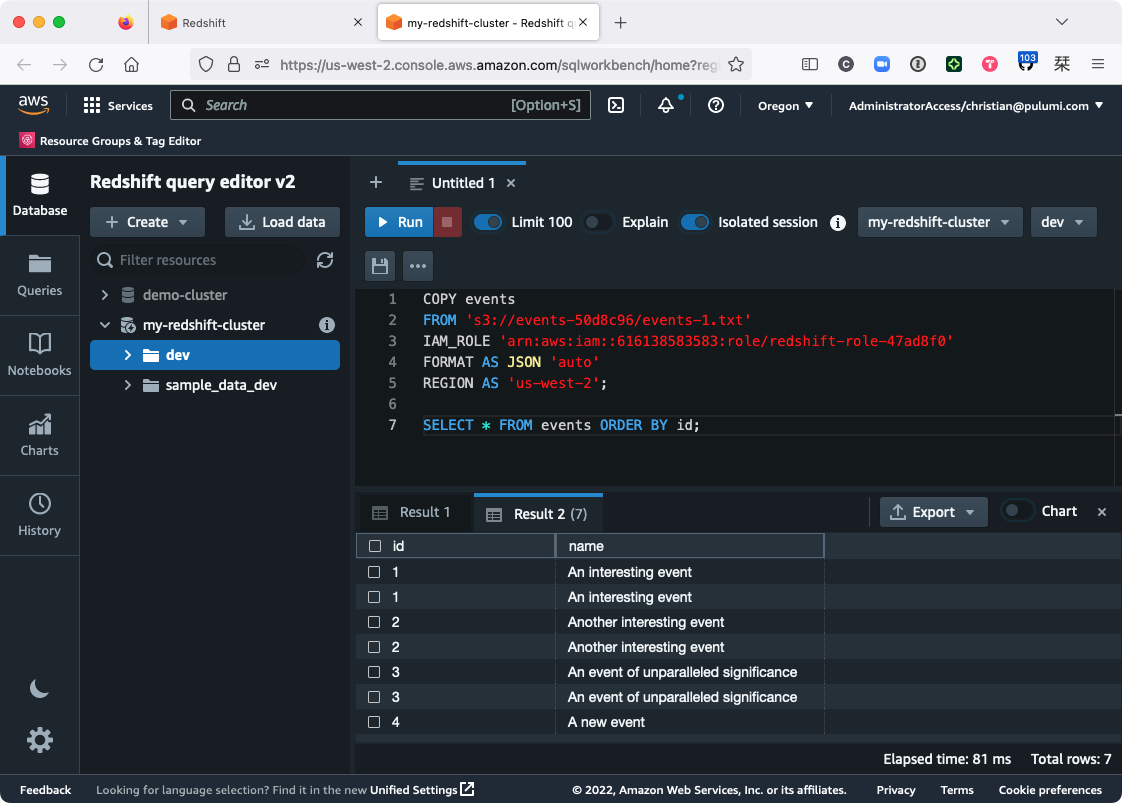Sort by the name column header
Viewport: 1122px width, 803px height.
point(690,546)
